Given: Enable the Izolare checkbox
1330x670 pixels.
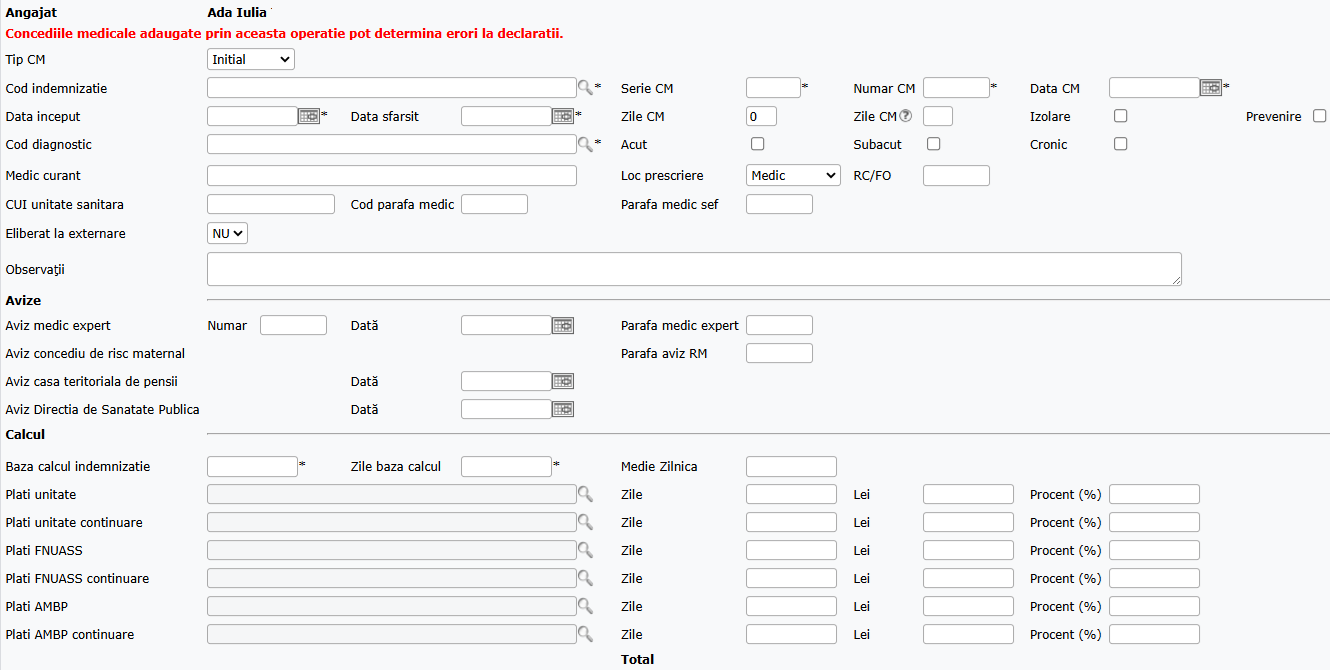Looking at the screenshot, I should click(x=1121, y=116).
